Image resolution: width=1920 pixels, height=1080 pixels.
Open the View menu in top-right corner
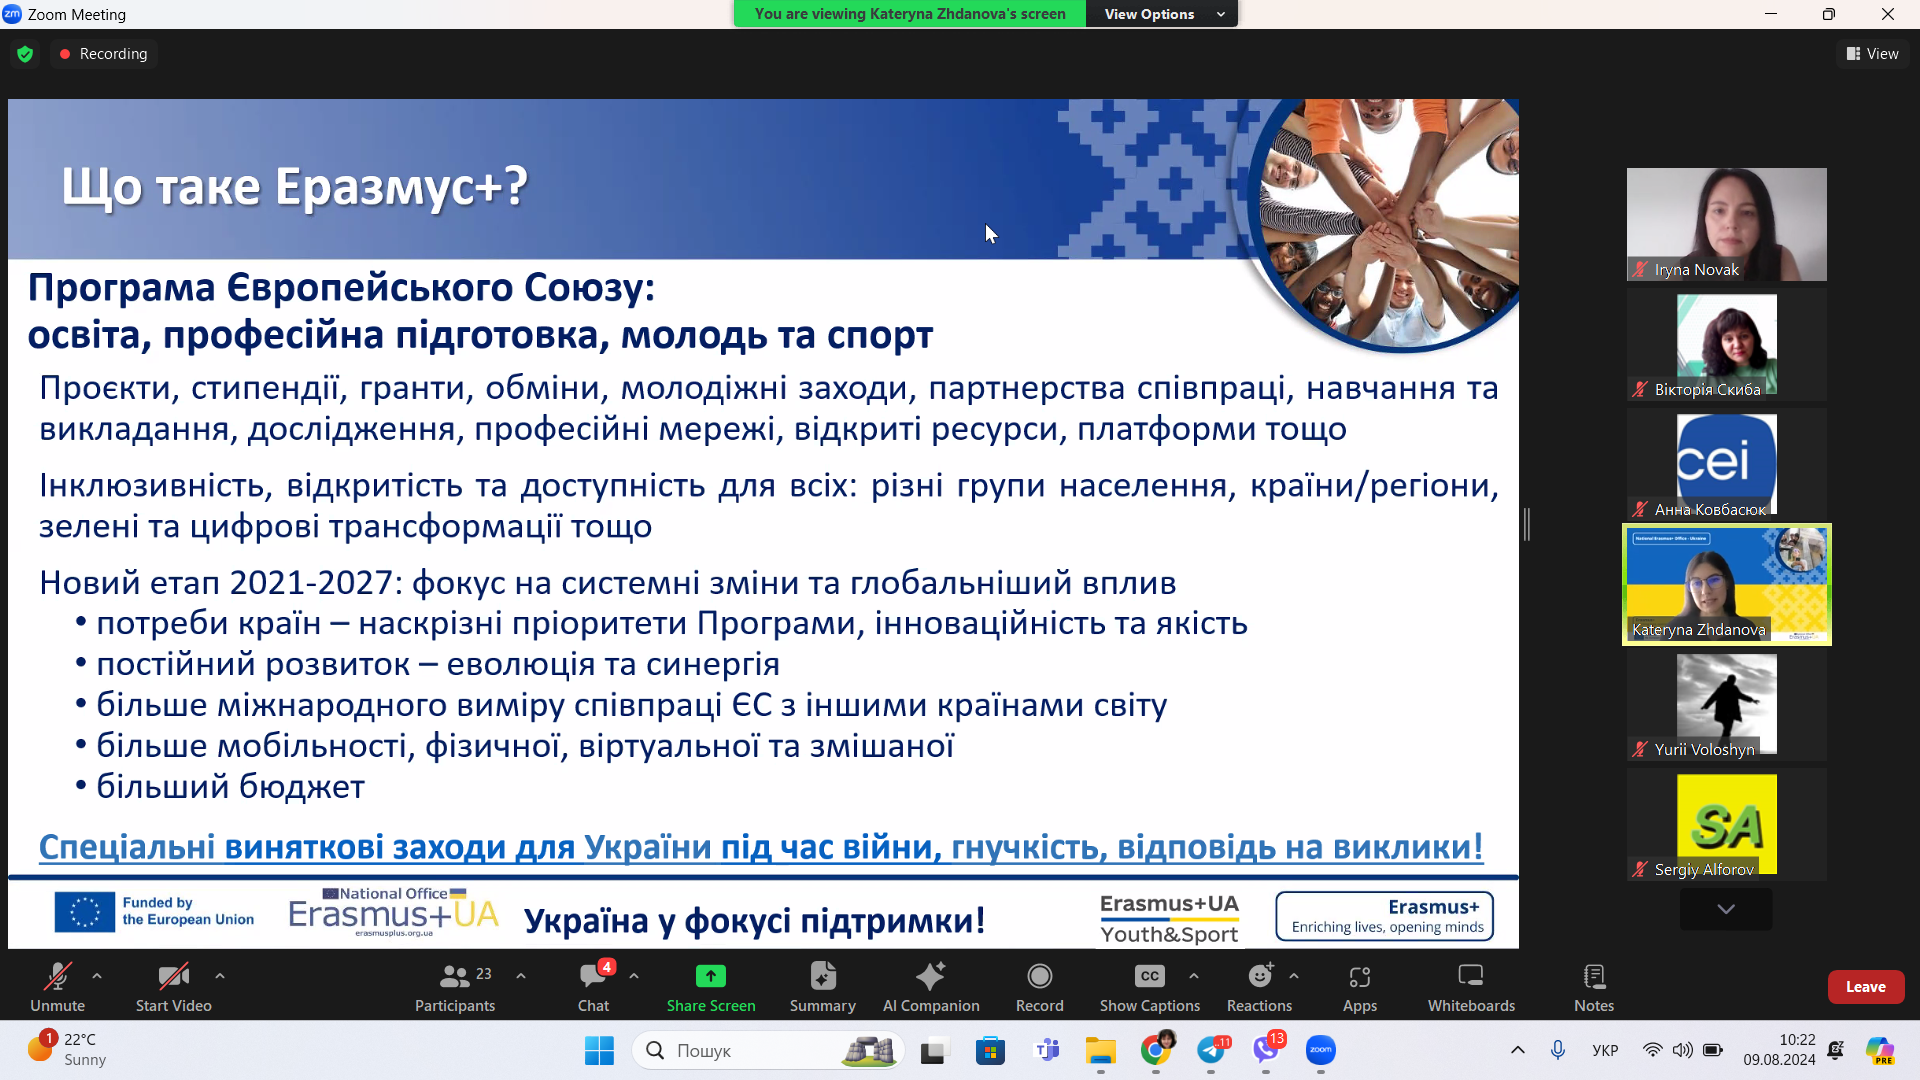point(1872,53)
